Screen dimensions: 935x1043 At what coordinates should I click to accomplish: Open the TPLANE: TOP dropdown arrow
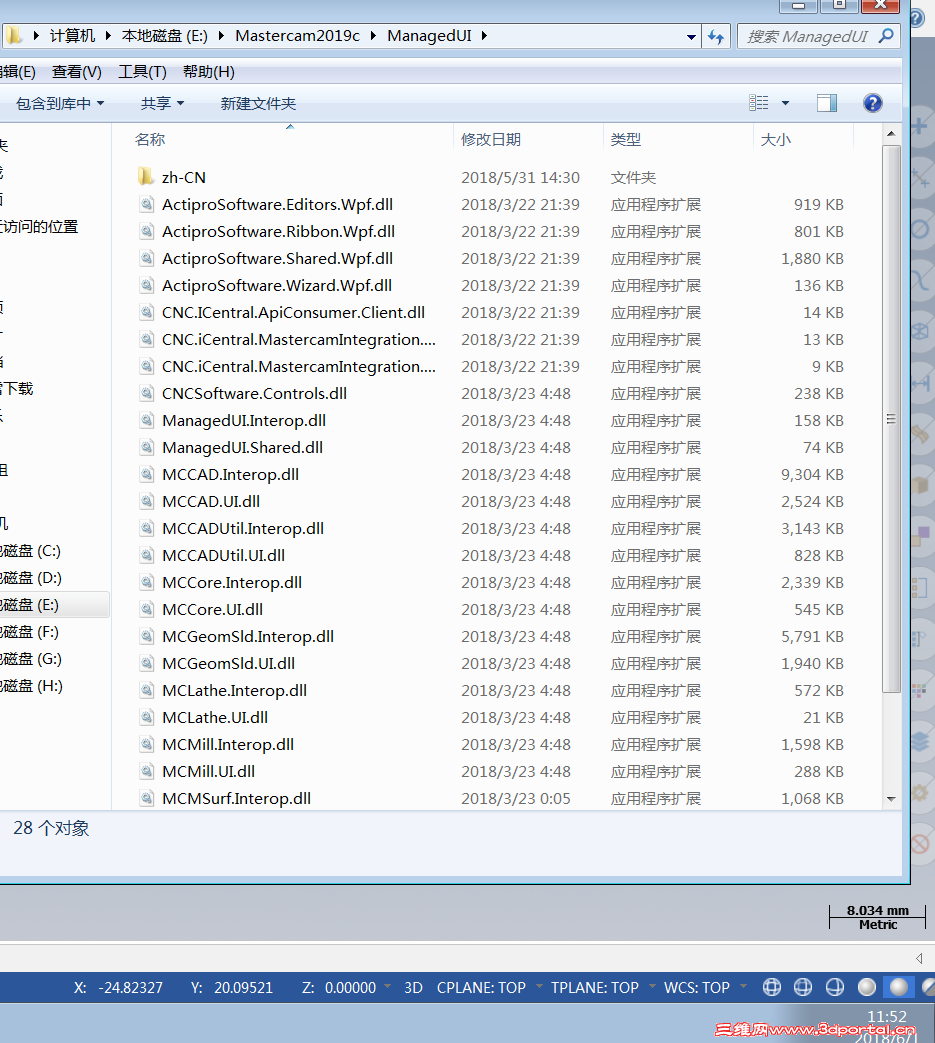(x=652, y=986)
